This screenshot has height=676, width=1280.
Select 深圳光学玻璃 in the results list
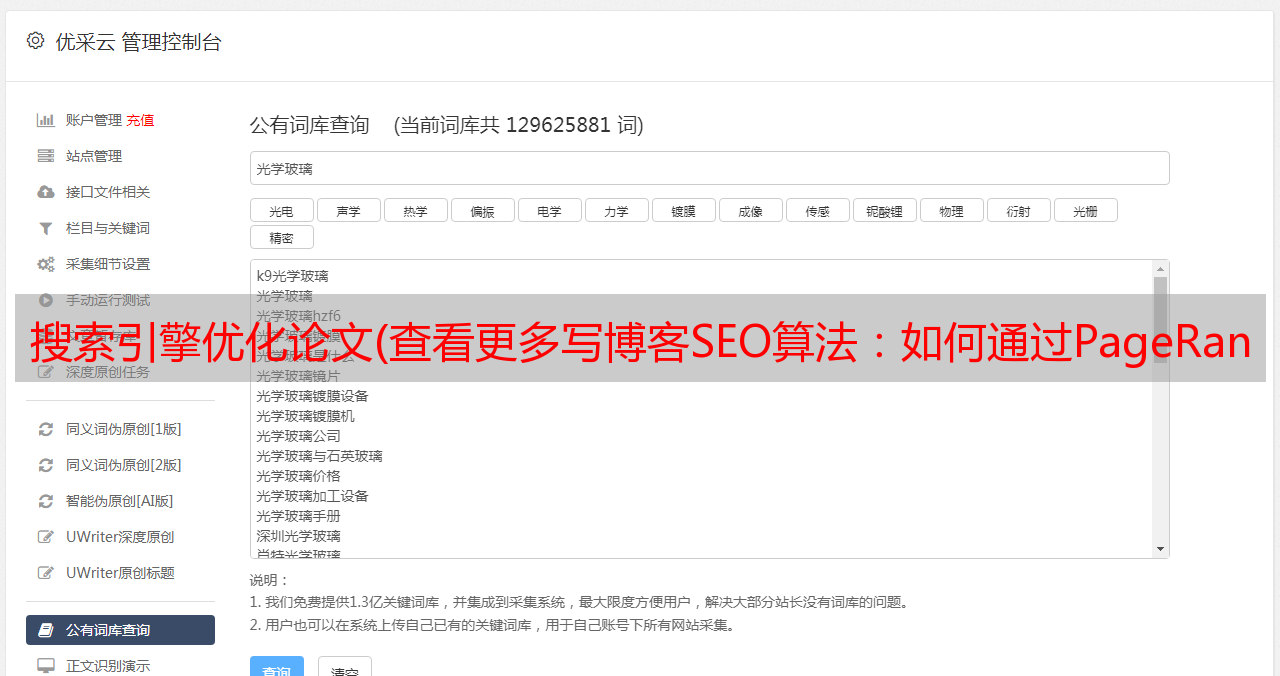point(298,536)
